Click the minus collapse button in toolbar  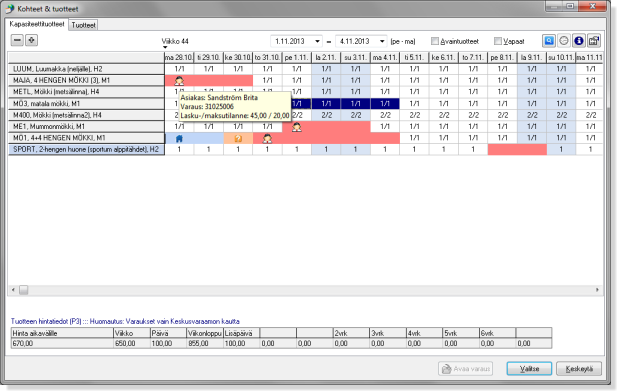click(17, 40)
